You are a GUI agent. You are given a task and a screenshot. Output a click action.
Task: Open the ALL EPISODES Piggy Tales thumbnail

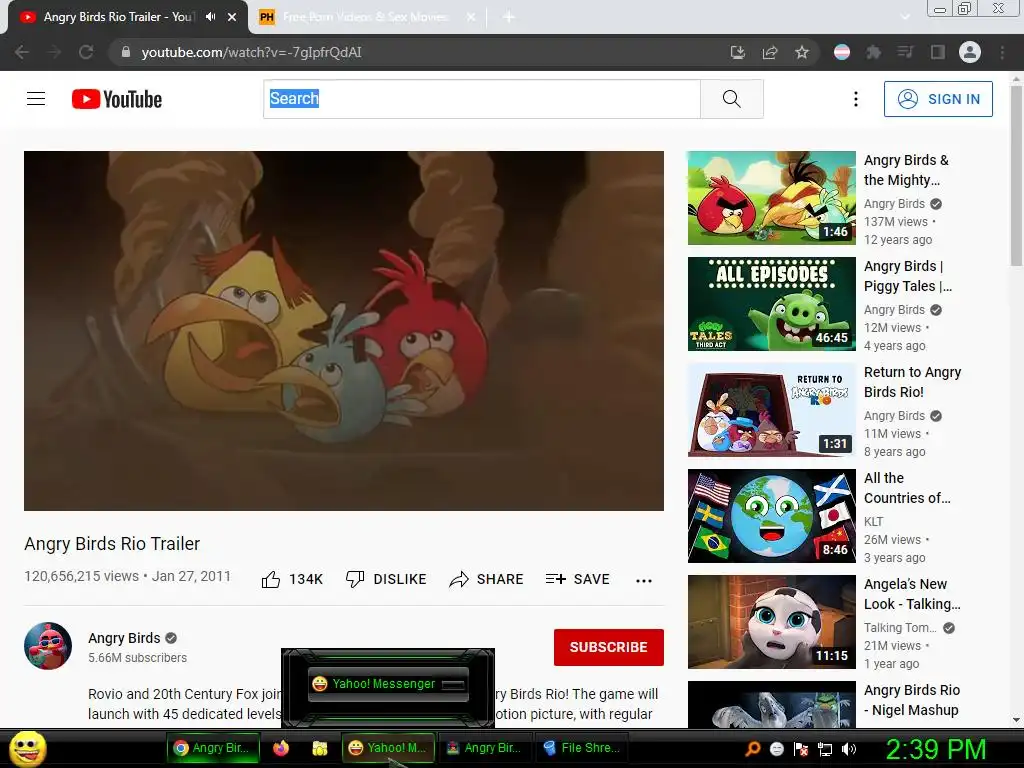click(771, 304)
